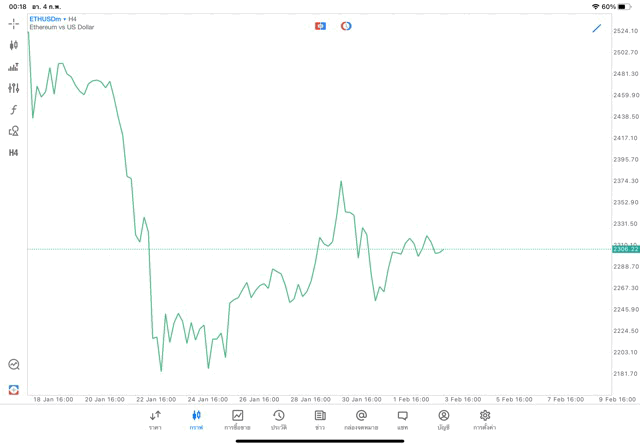Open the ข่าว (News) tab
This screenshot has height=447, width=640.
point(320,420)
